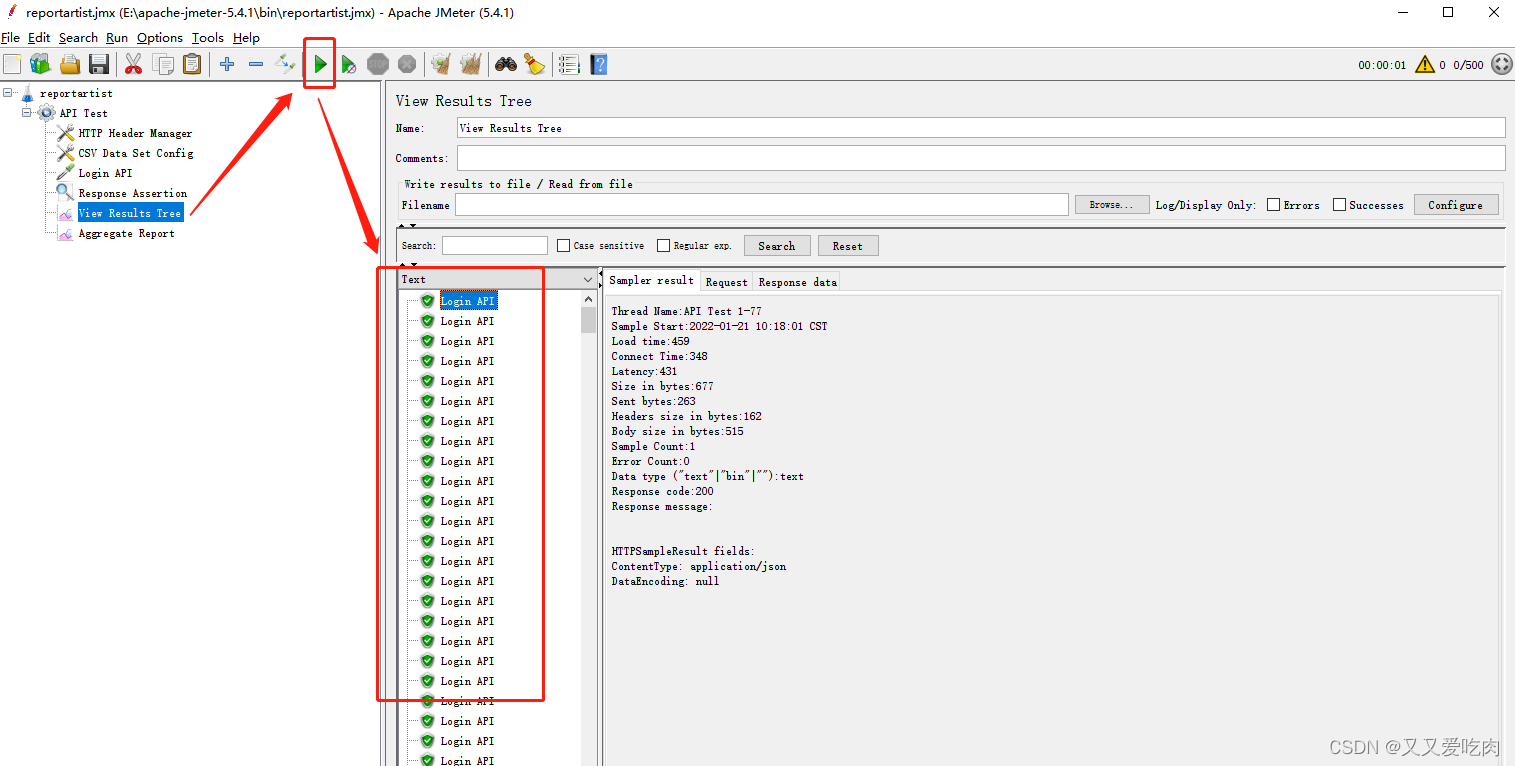This screenshot has width=1515, height=766.
Task: Collapse all nodes with minus icon
Action: 256,64
